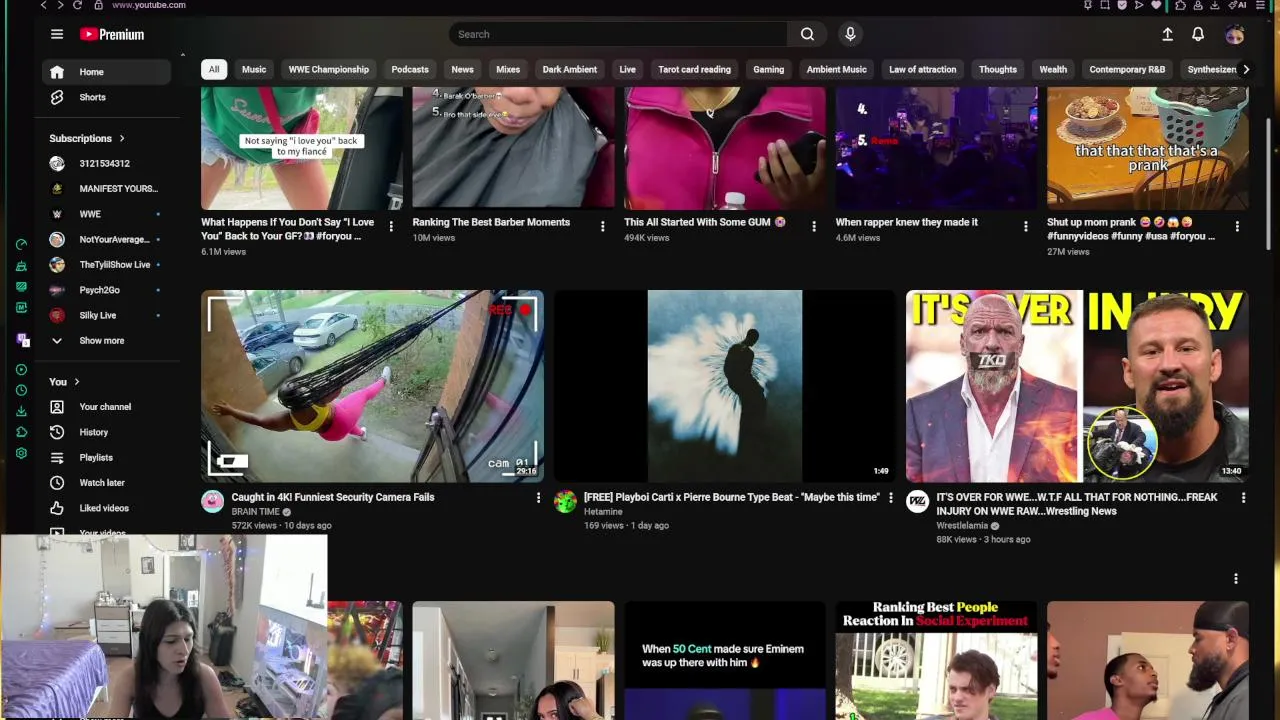Image resolution: width=1280 pixels, height=720 pixels.
Task: Reload the page in the browser
Action: click(77, 5)
